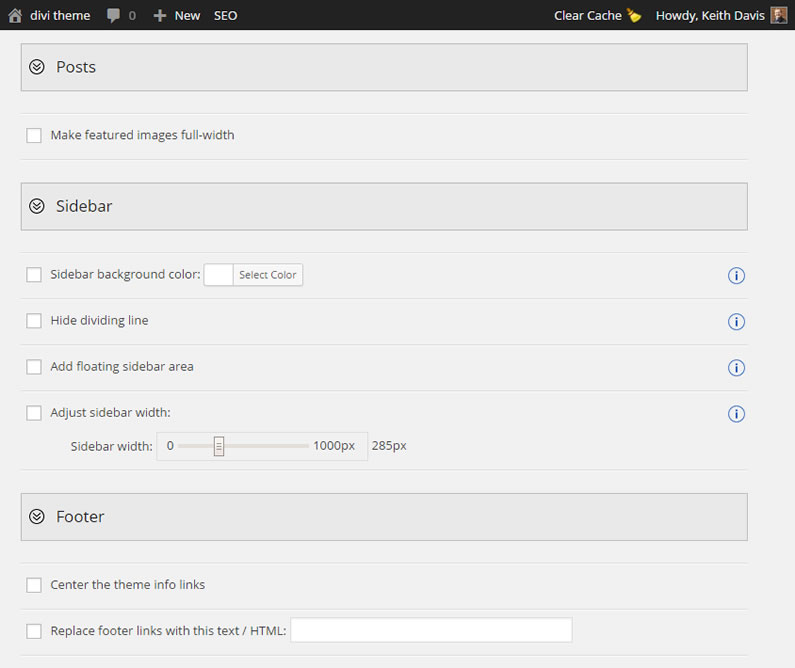Open the comments bubble icon
The image size is (795, 668).
113,16
